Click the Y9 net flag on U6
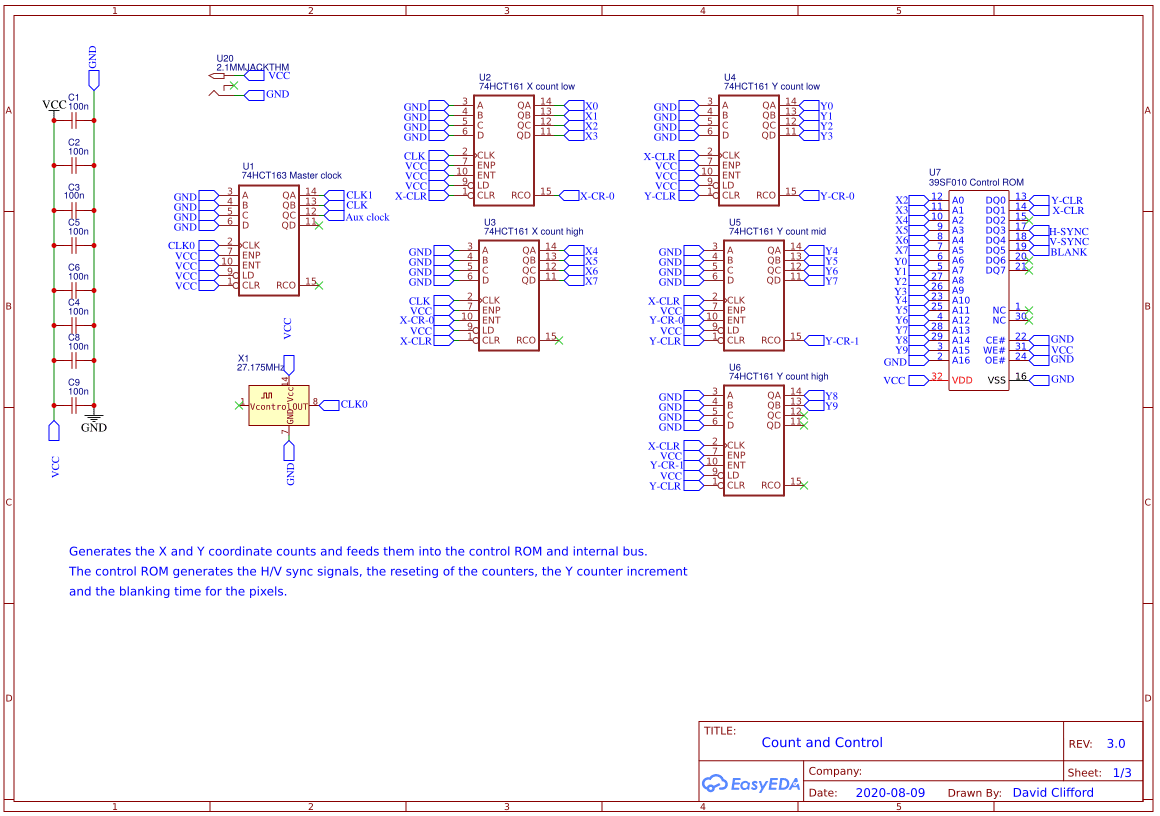Viewport: 1160px width, 816px height. 823,406
